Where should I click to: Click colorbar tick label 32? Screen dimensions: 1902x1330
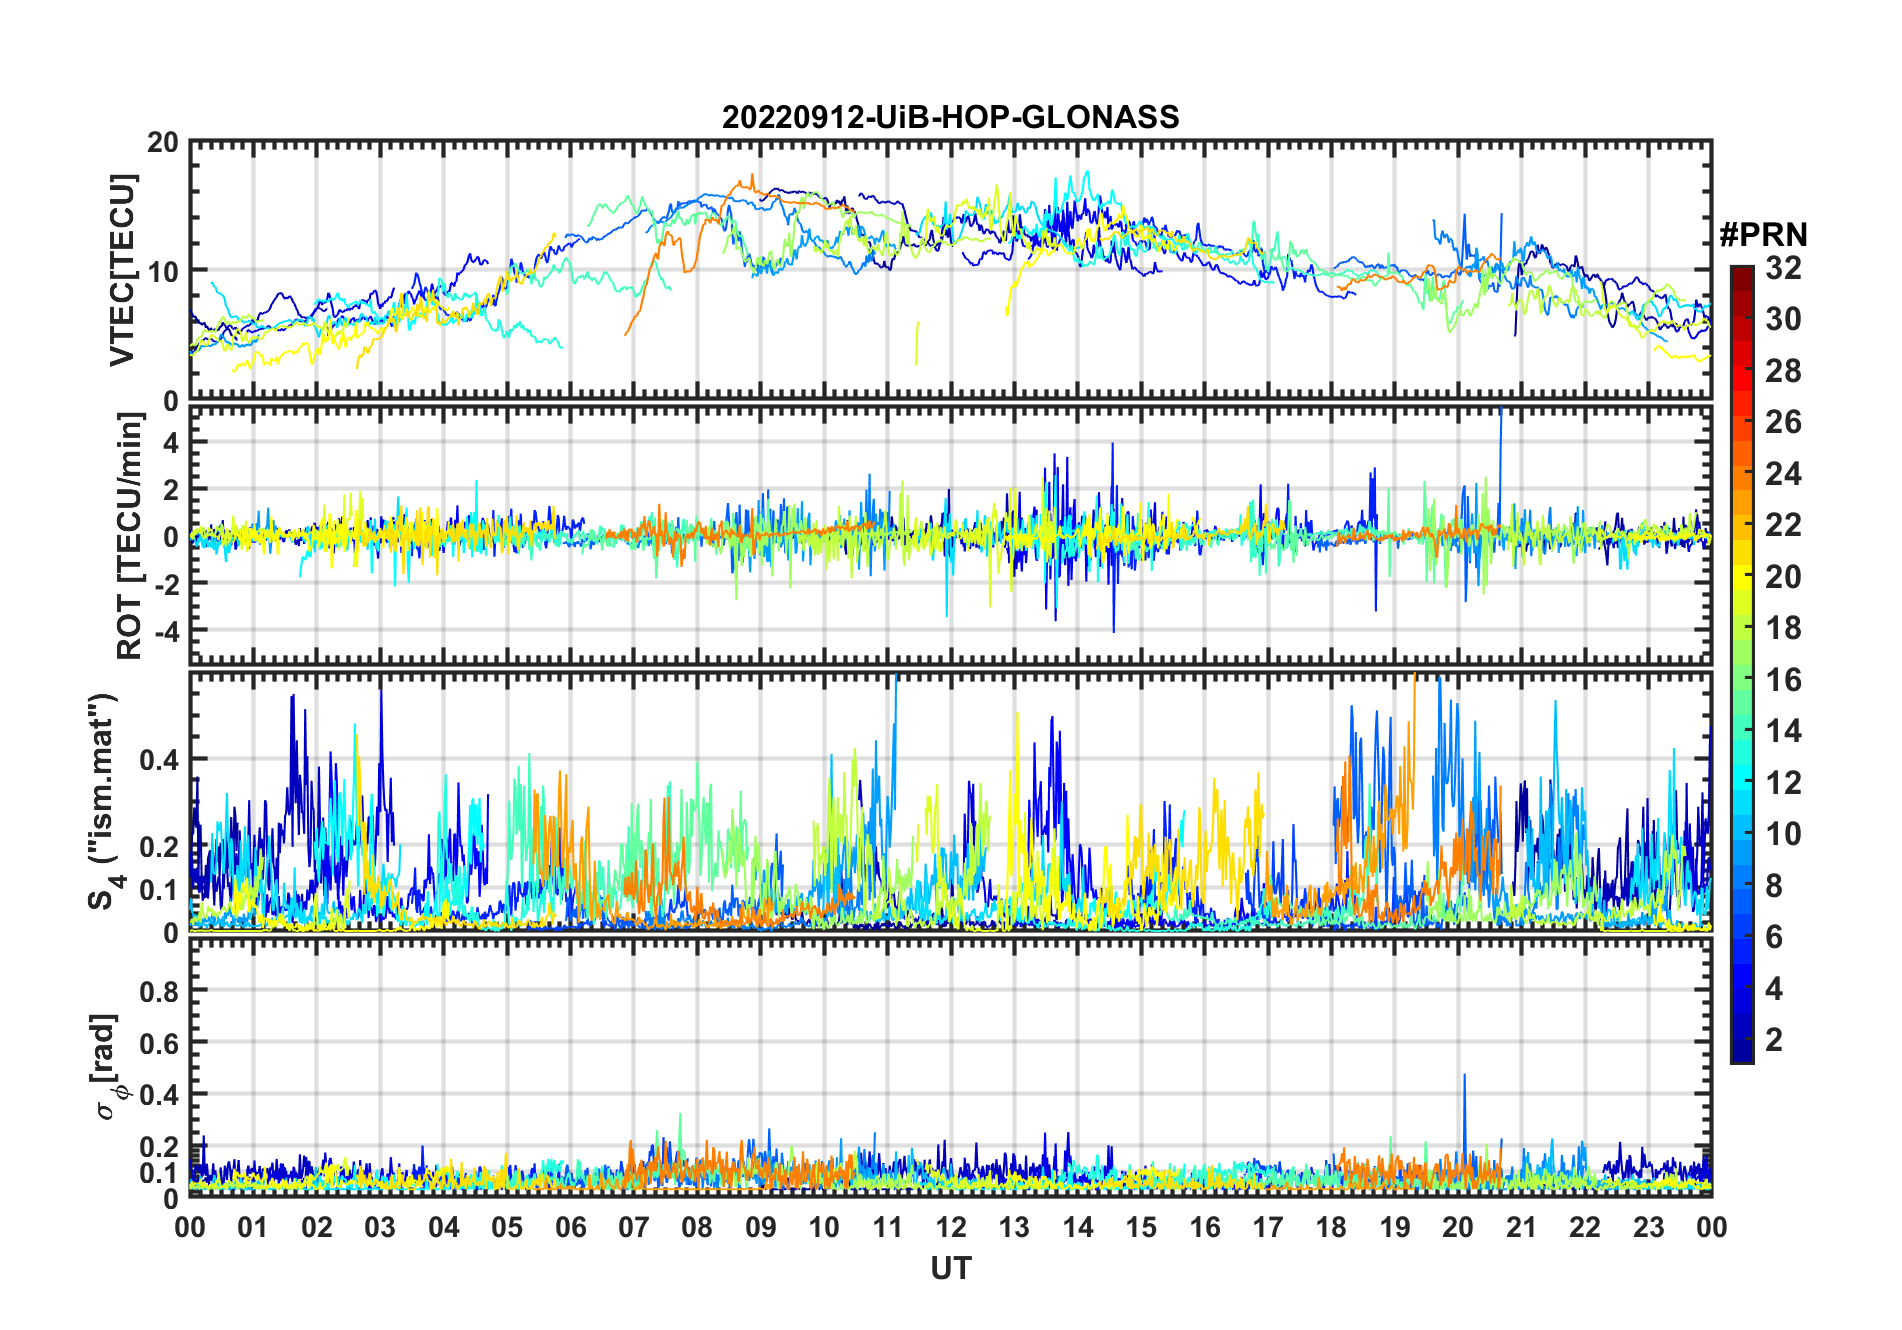point(1783,268)
